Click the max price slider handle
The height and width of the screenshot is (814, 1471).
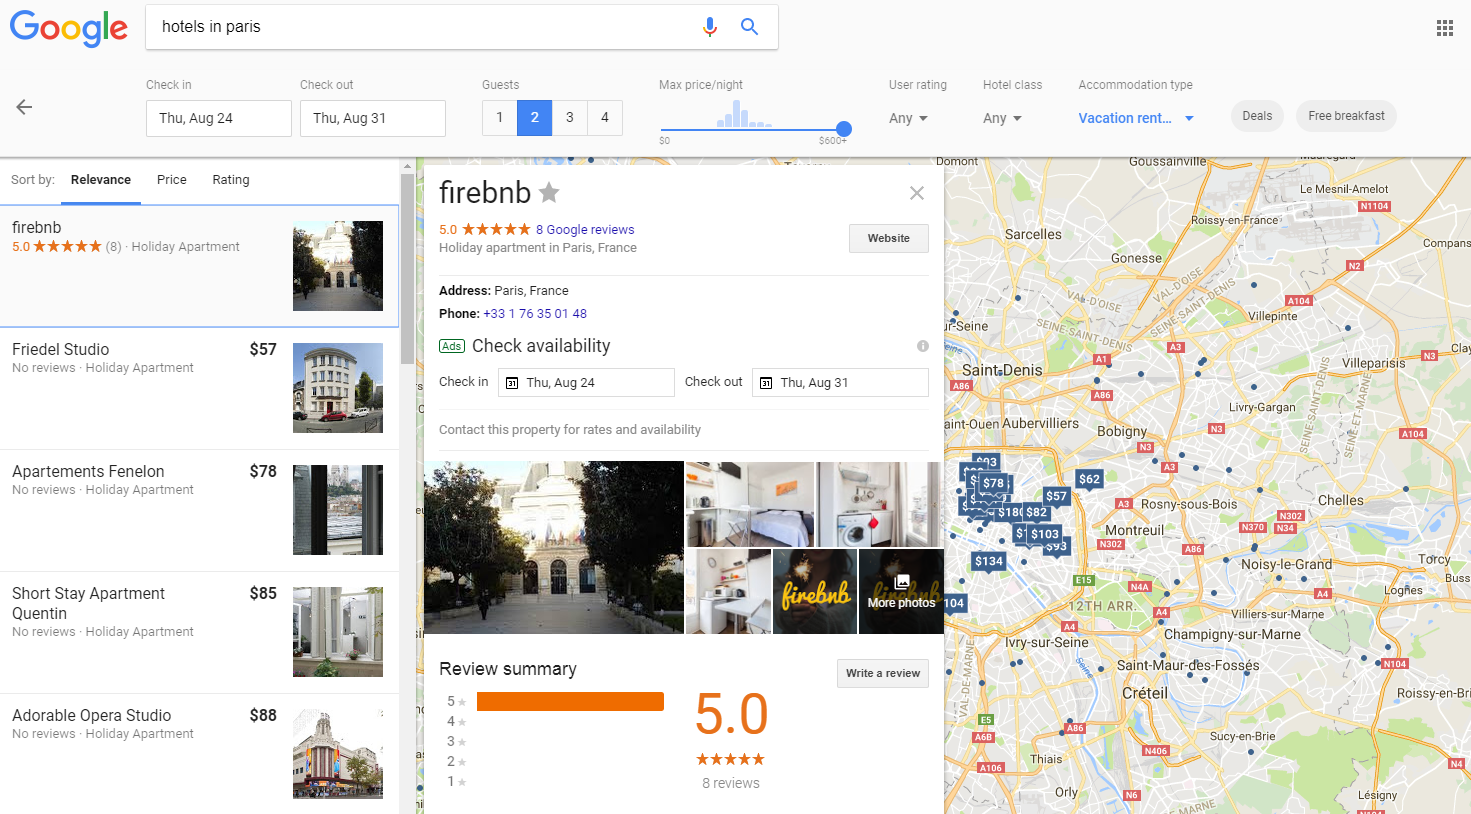pyautogui.click(x=844, y=129)
